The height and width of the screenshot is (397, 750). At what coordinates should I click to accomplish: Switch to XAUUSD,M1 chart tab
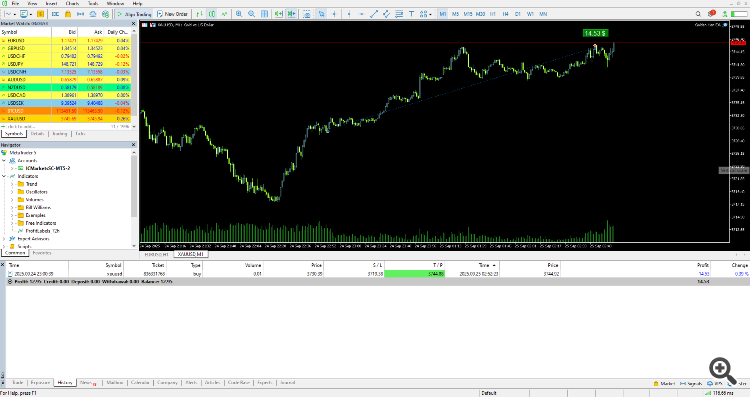click(190, 254)
